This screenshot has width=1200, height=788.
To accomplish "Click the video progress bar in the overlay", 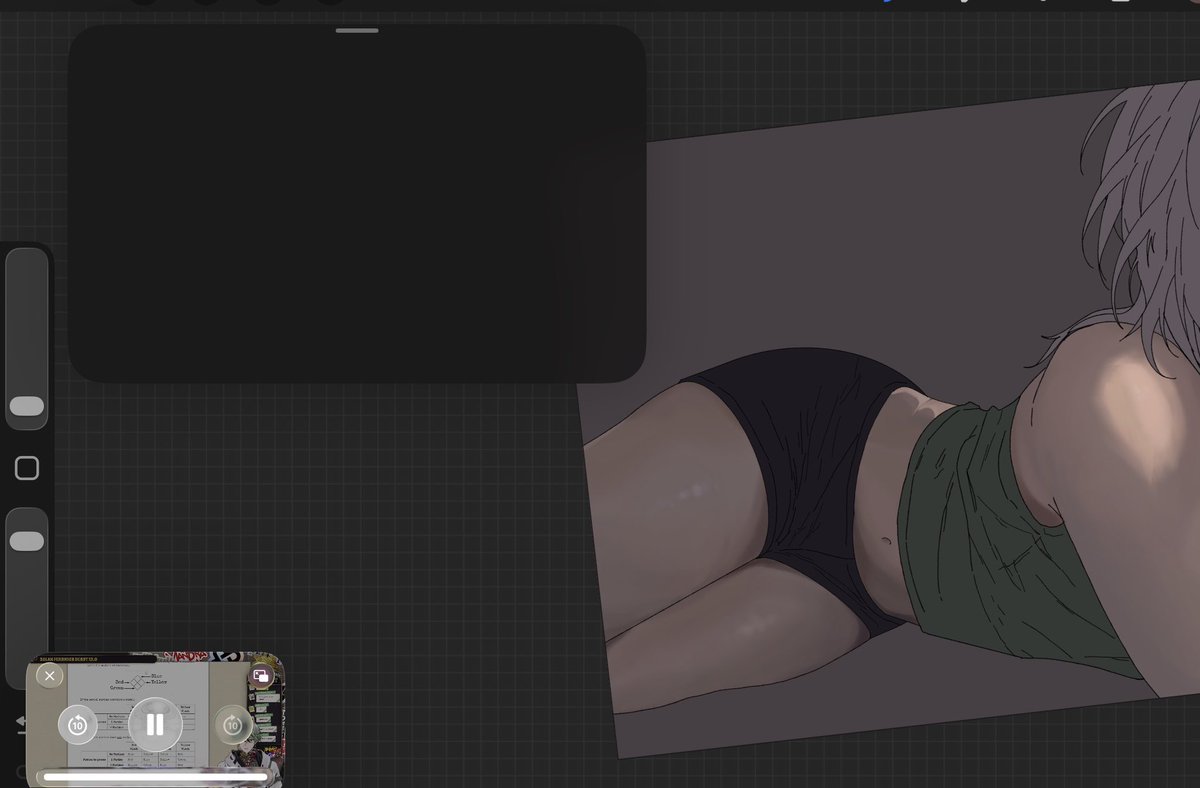I will click(155, 776).
